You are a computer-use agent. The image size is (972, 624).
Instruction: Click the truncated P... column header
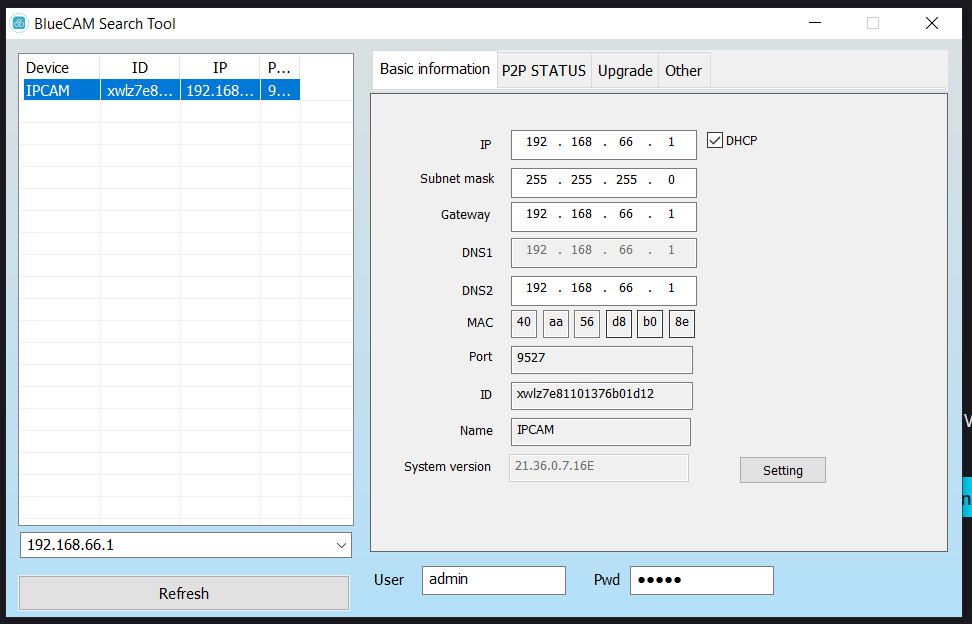(280, 68)
